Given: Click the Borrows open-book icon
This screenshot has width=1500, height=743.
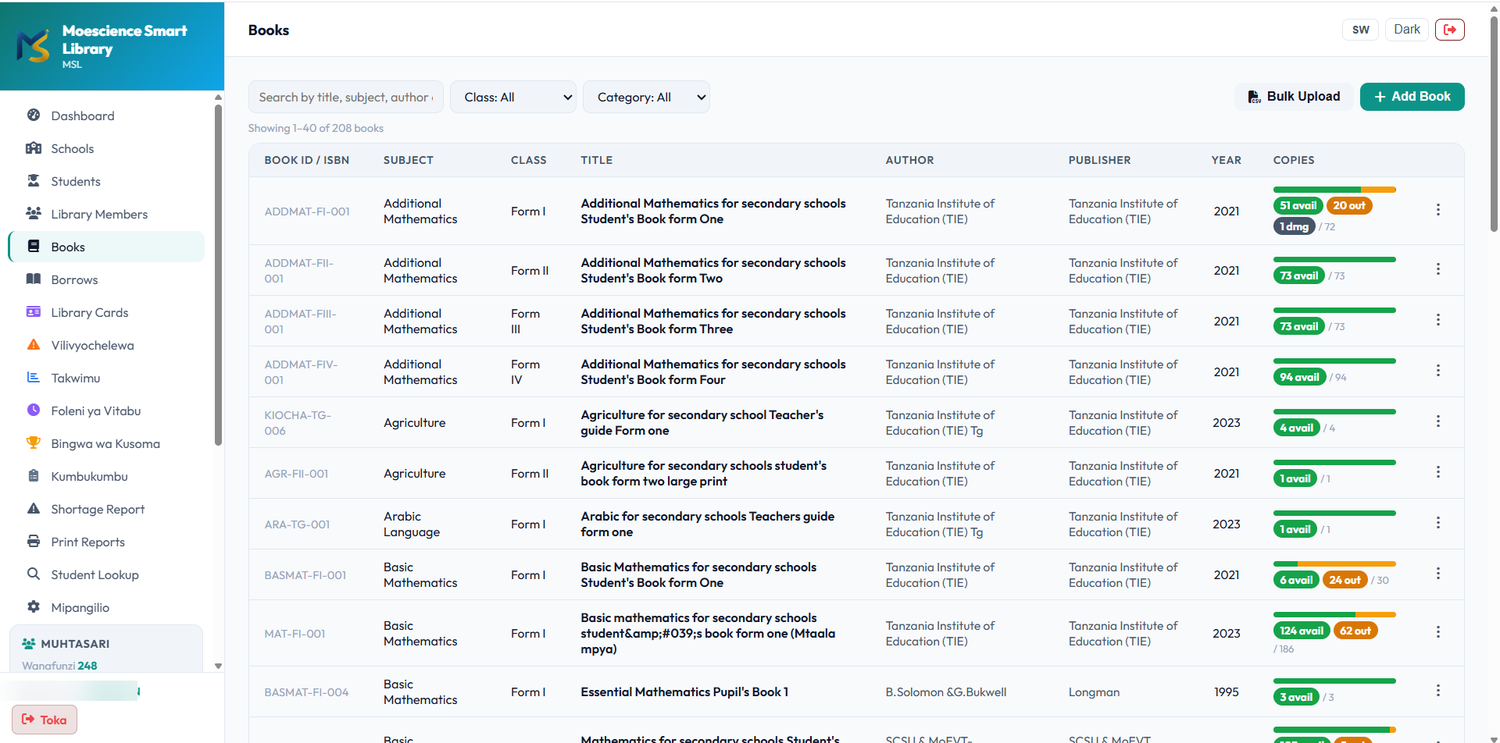Looking at the screenshot, I should [34, 280].
